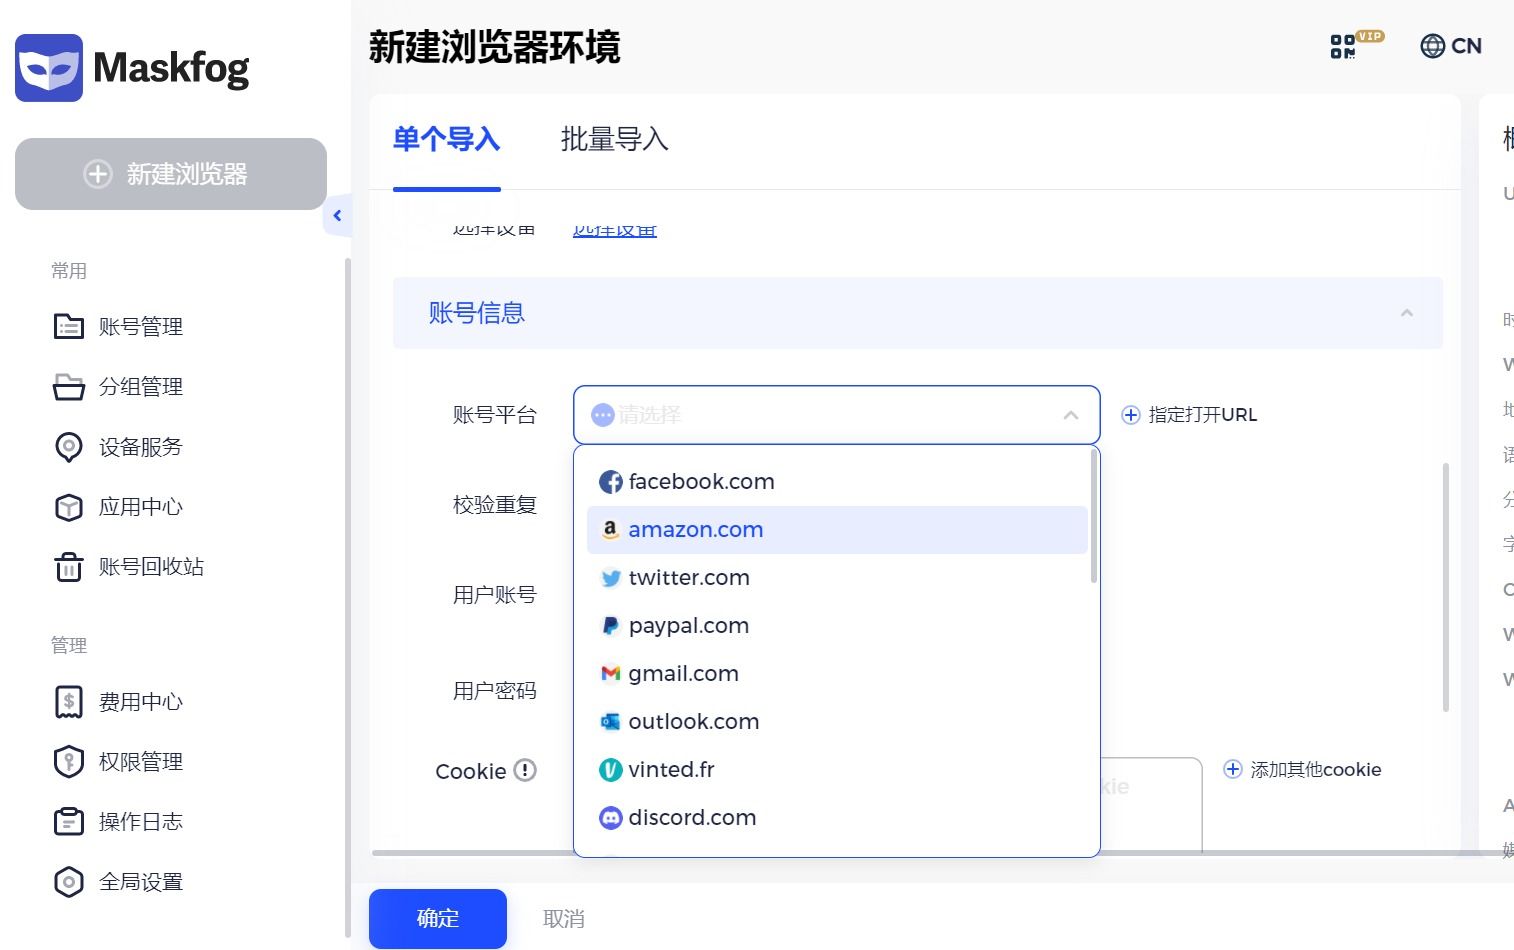This screenshot has height=950, width=1514.
Task: Click the 新建浏览器 button
Action: click(171, 174)
